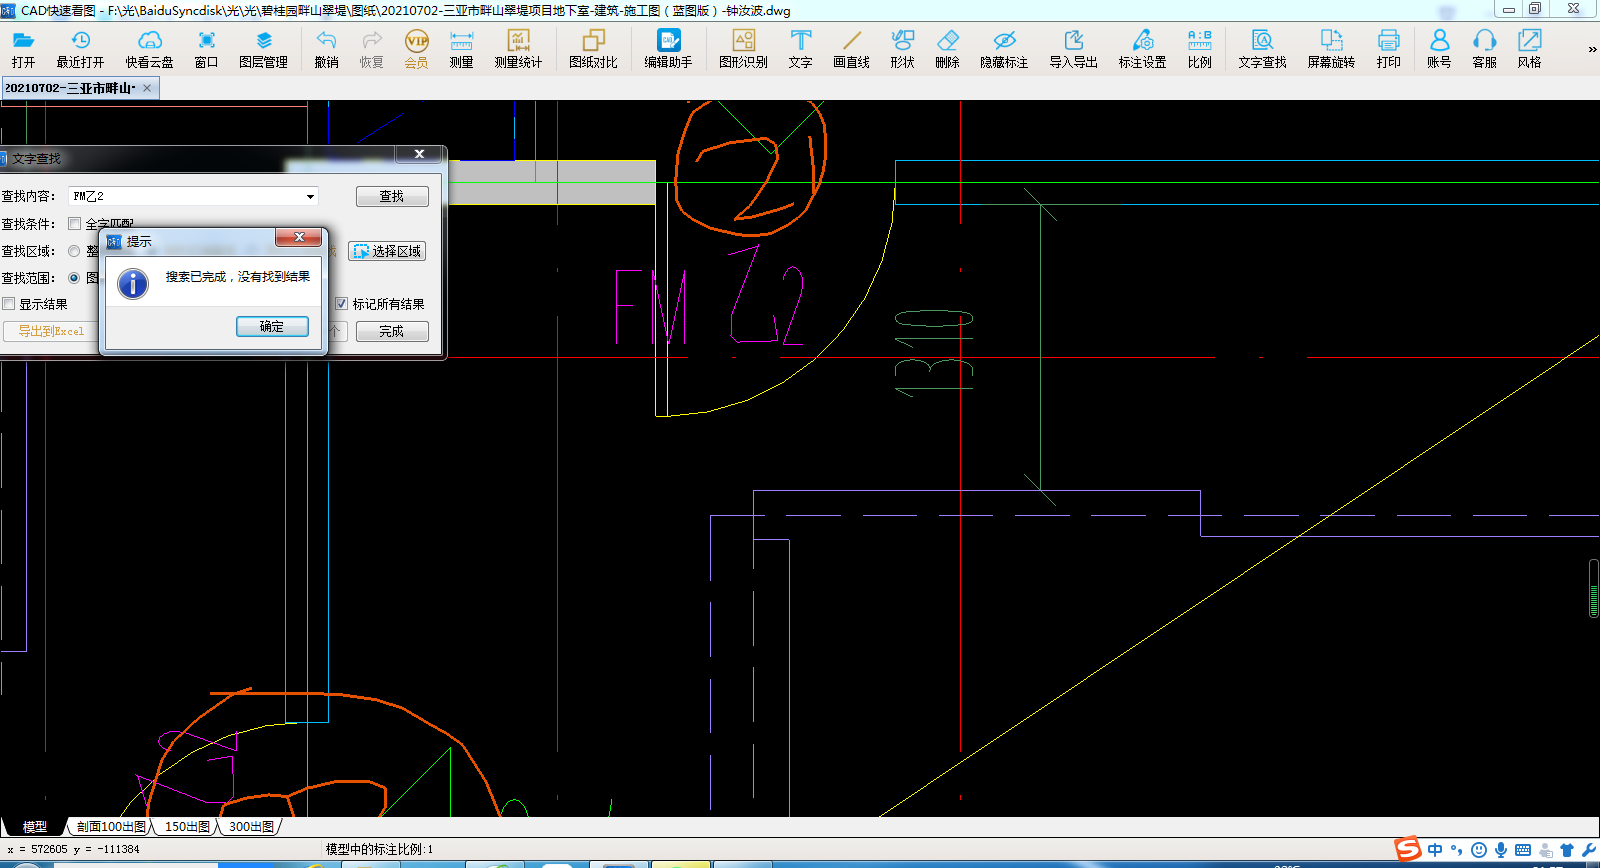The width and height of the screenshot is (1600, 868).
Task: Click the 打印 print icon
Action: point(1388,48)
